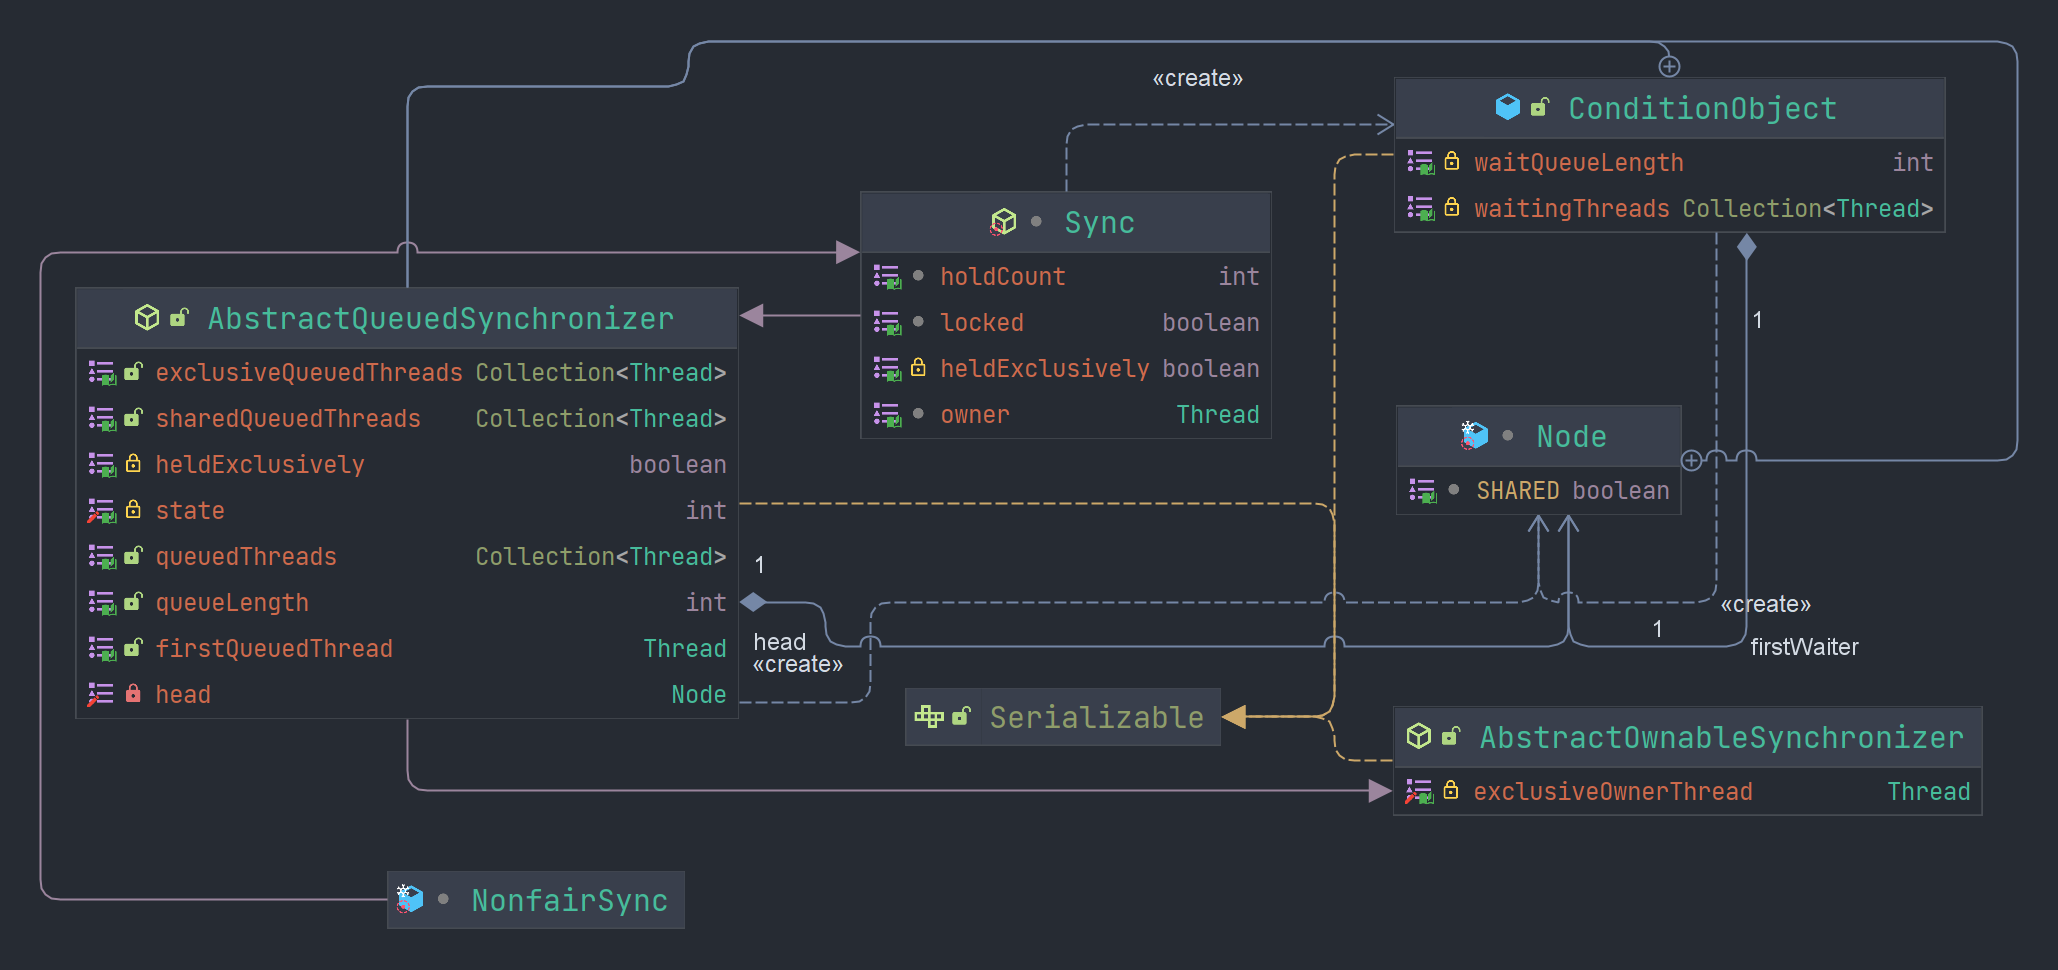
Task: Click the exclusiveQueuedThreads field name
Action: click(x=309, y=373)
